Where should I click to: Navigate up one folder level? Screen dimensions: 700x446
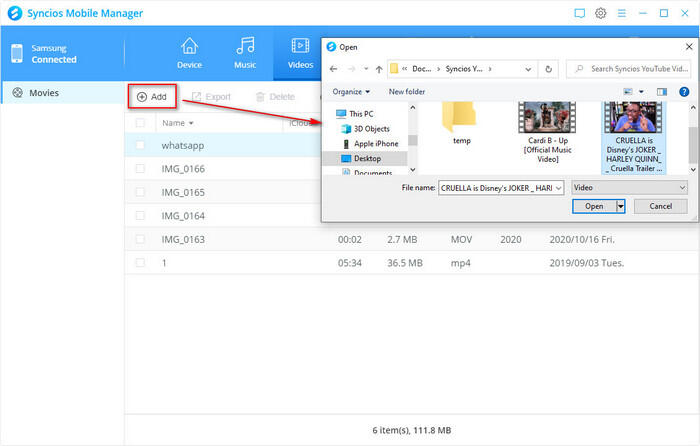(x=380, y=69)
